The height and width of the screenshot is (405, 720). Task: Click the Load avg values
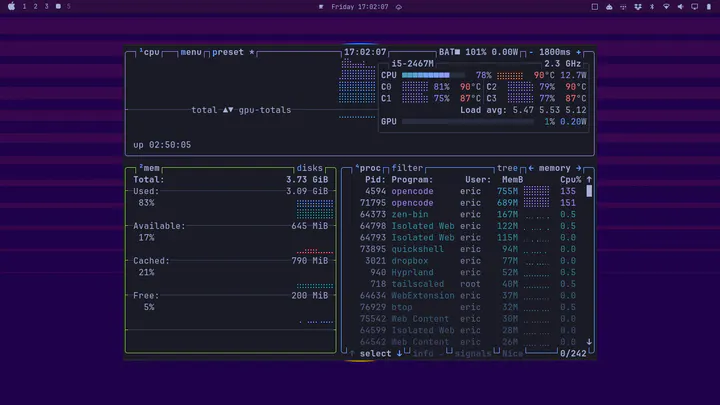[x=550, y=110]
